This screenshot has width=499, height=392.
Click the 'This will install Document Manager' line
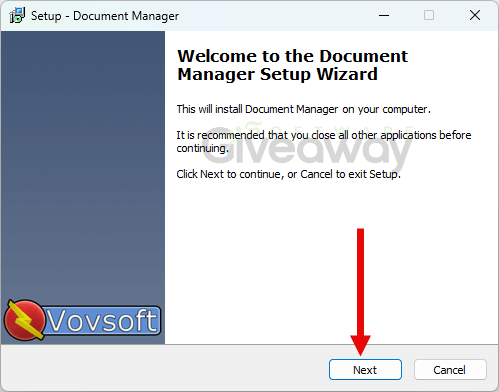[303, 109]
